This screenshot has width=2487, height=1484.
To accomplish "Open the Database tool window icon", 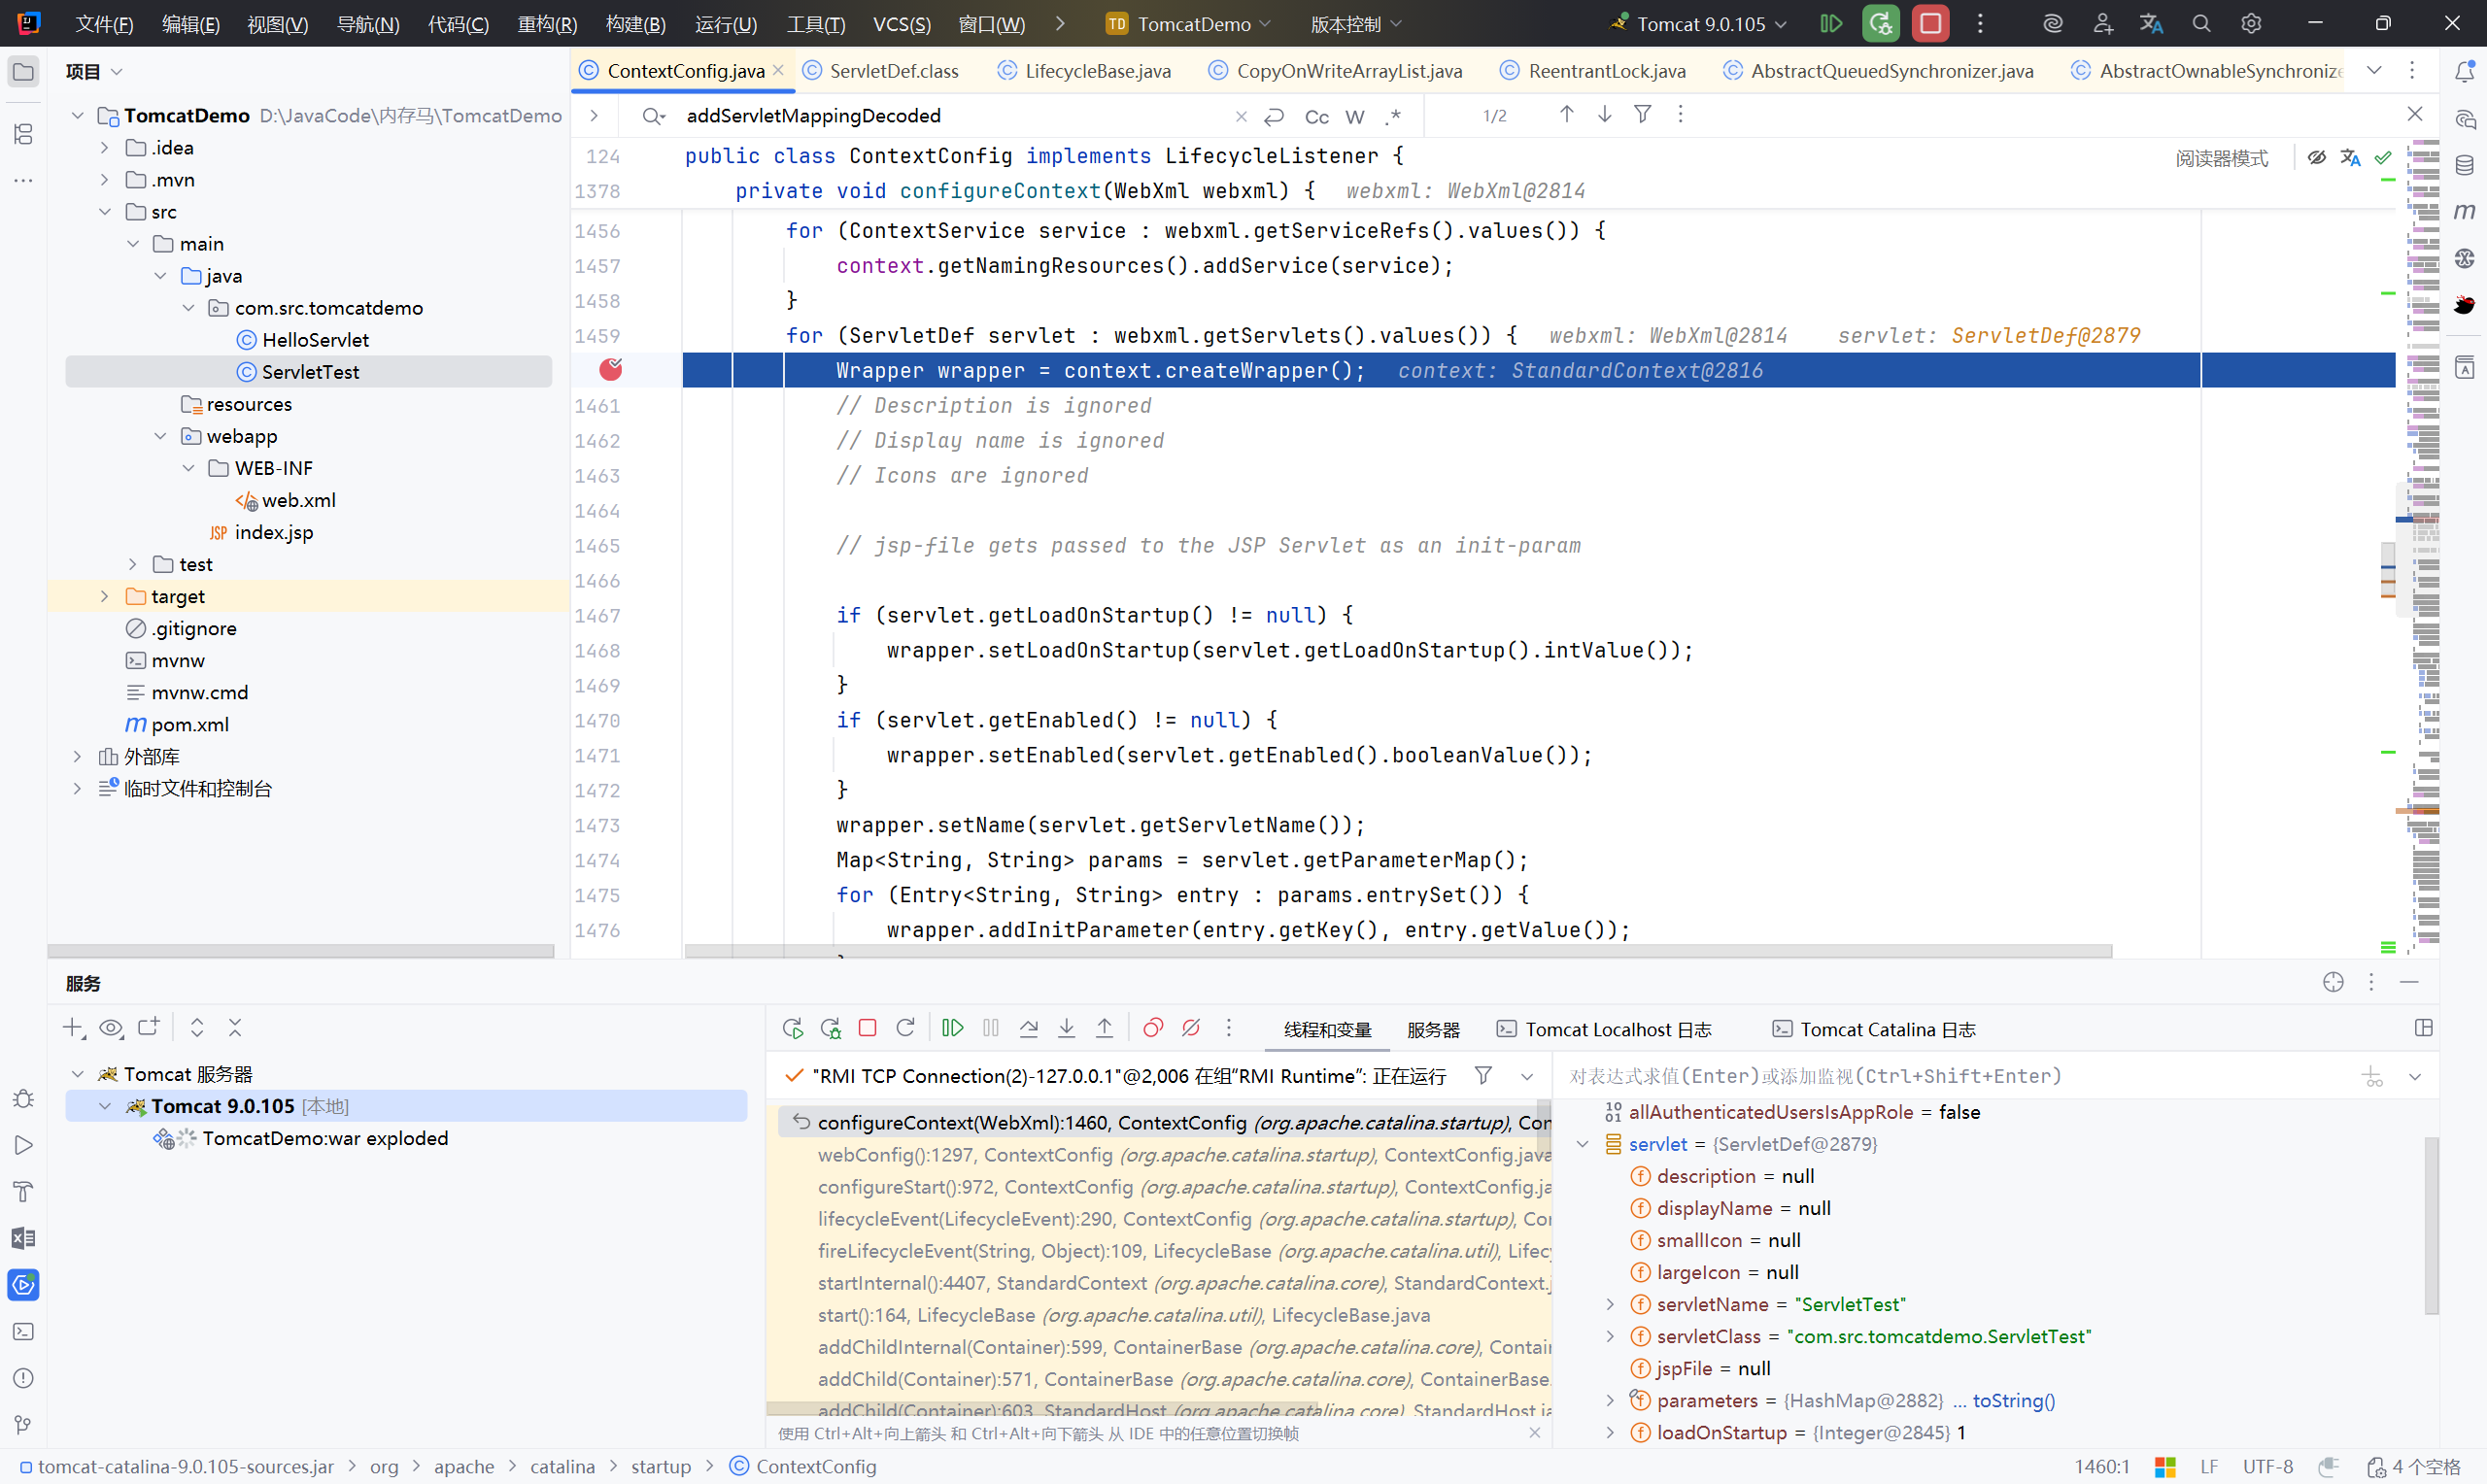I will point(2464,165).
